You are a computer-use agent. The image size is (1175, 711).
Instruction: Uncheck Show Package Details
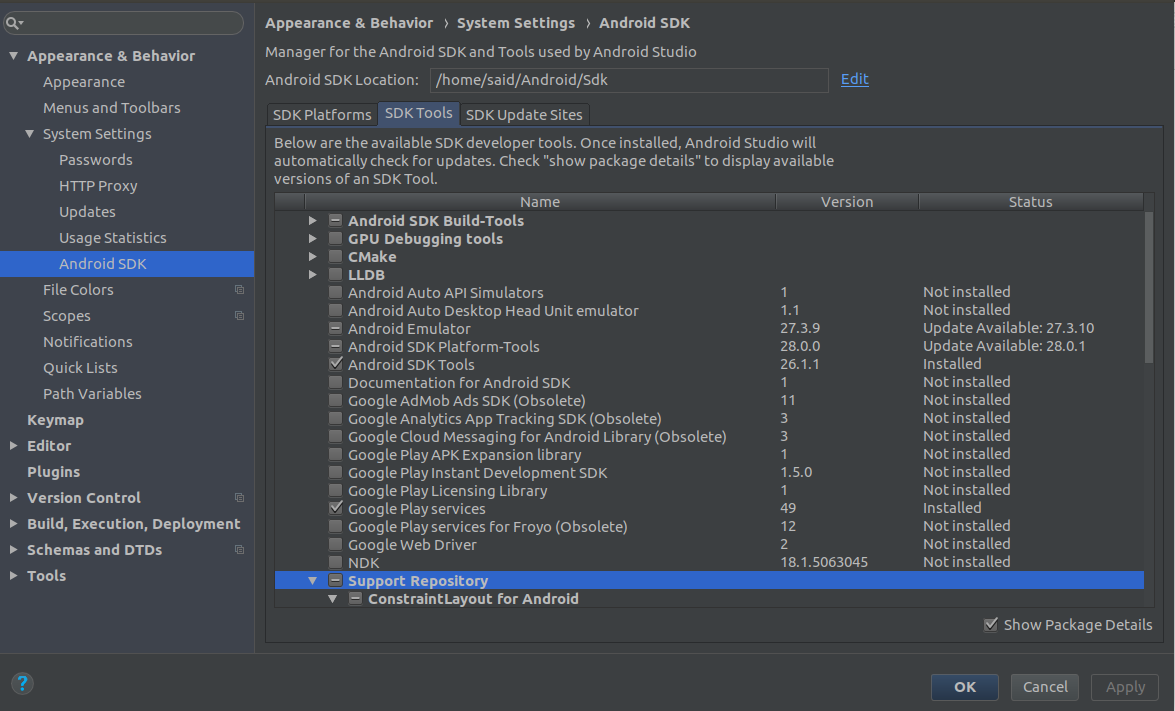pyautogui.click(x=991, y=625)
